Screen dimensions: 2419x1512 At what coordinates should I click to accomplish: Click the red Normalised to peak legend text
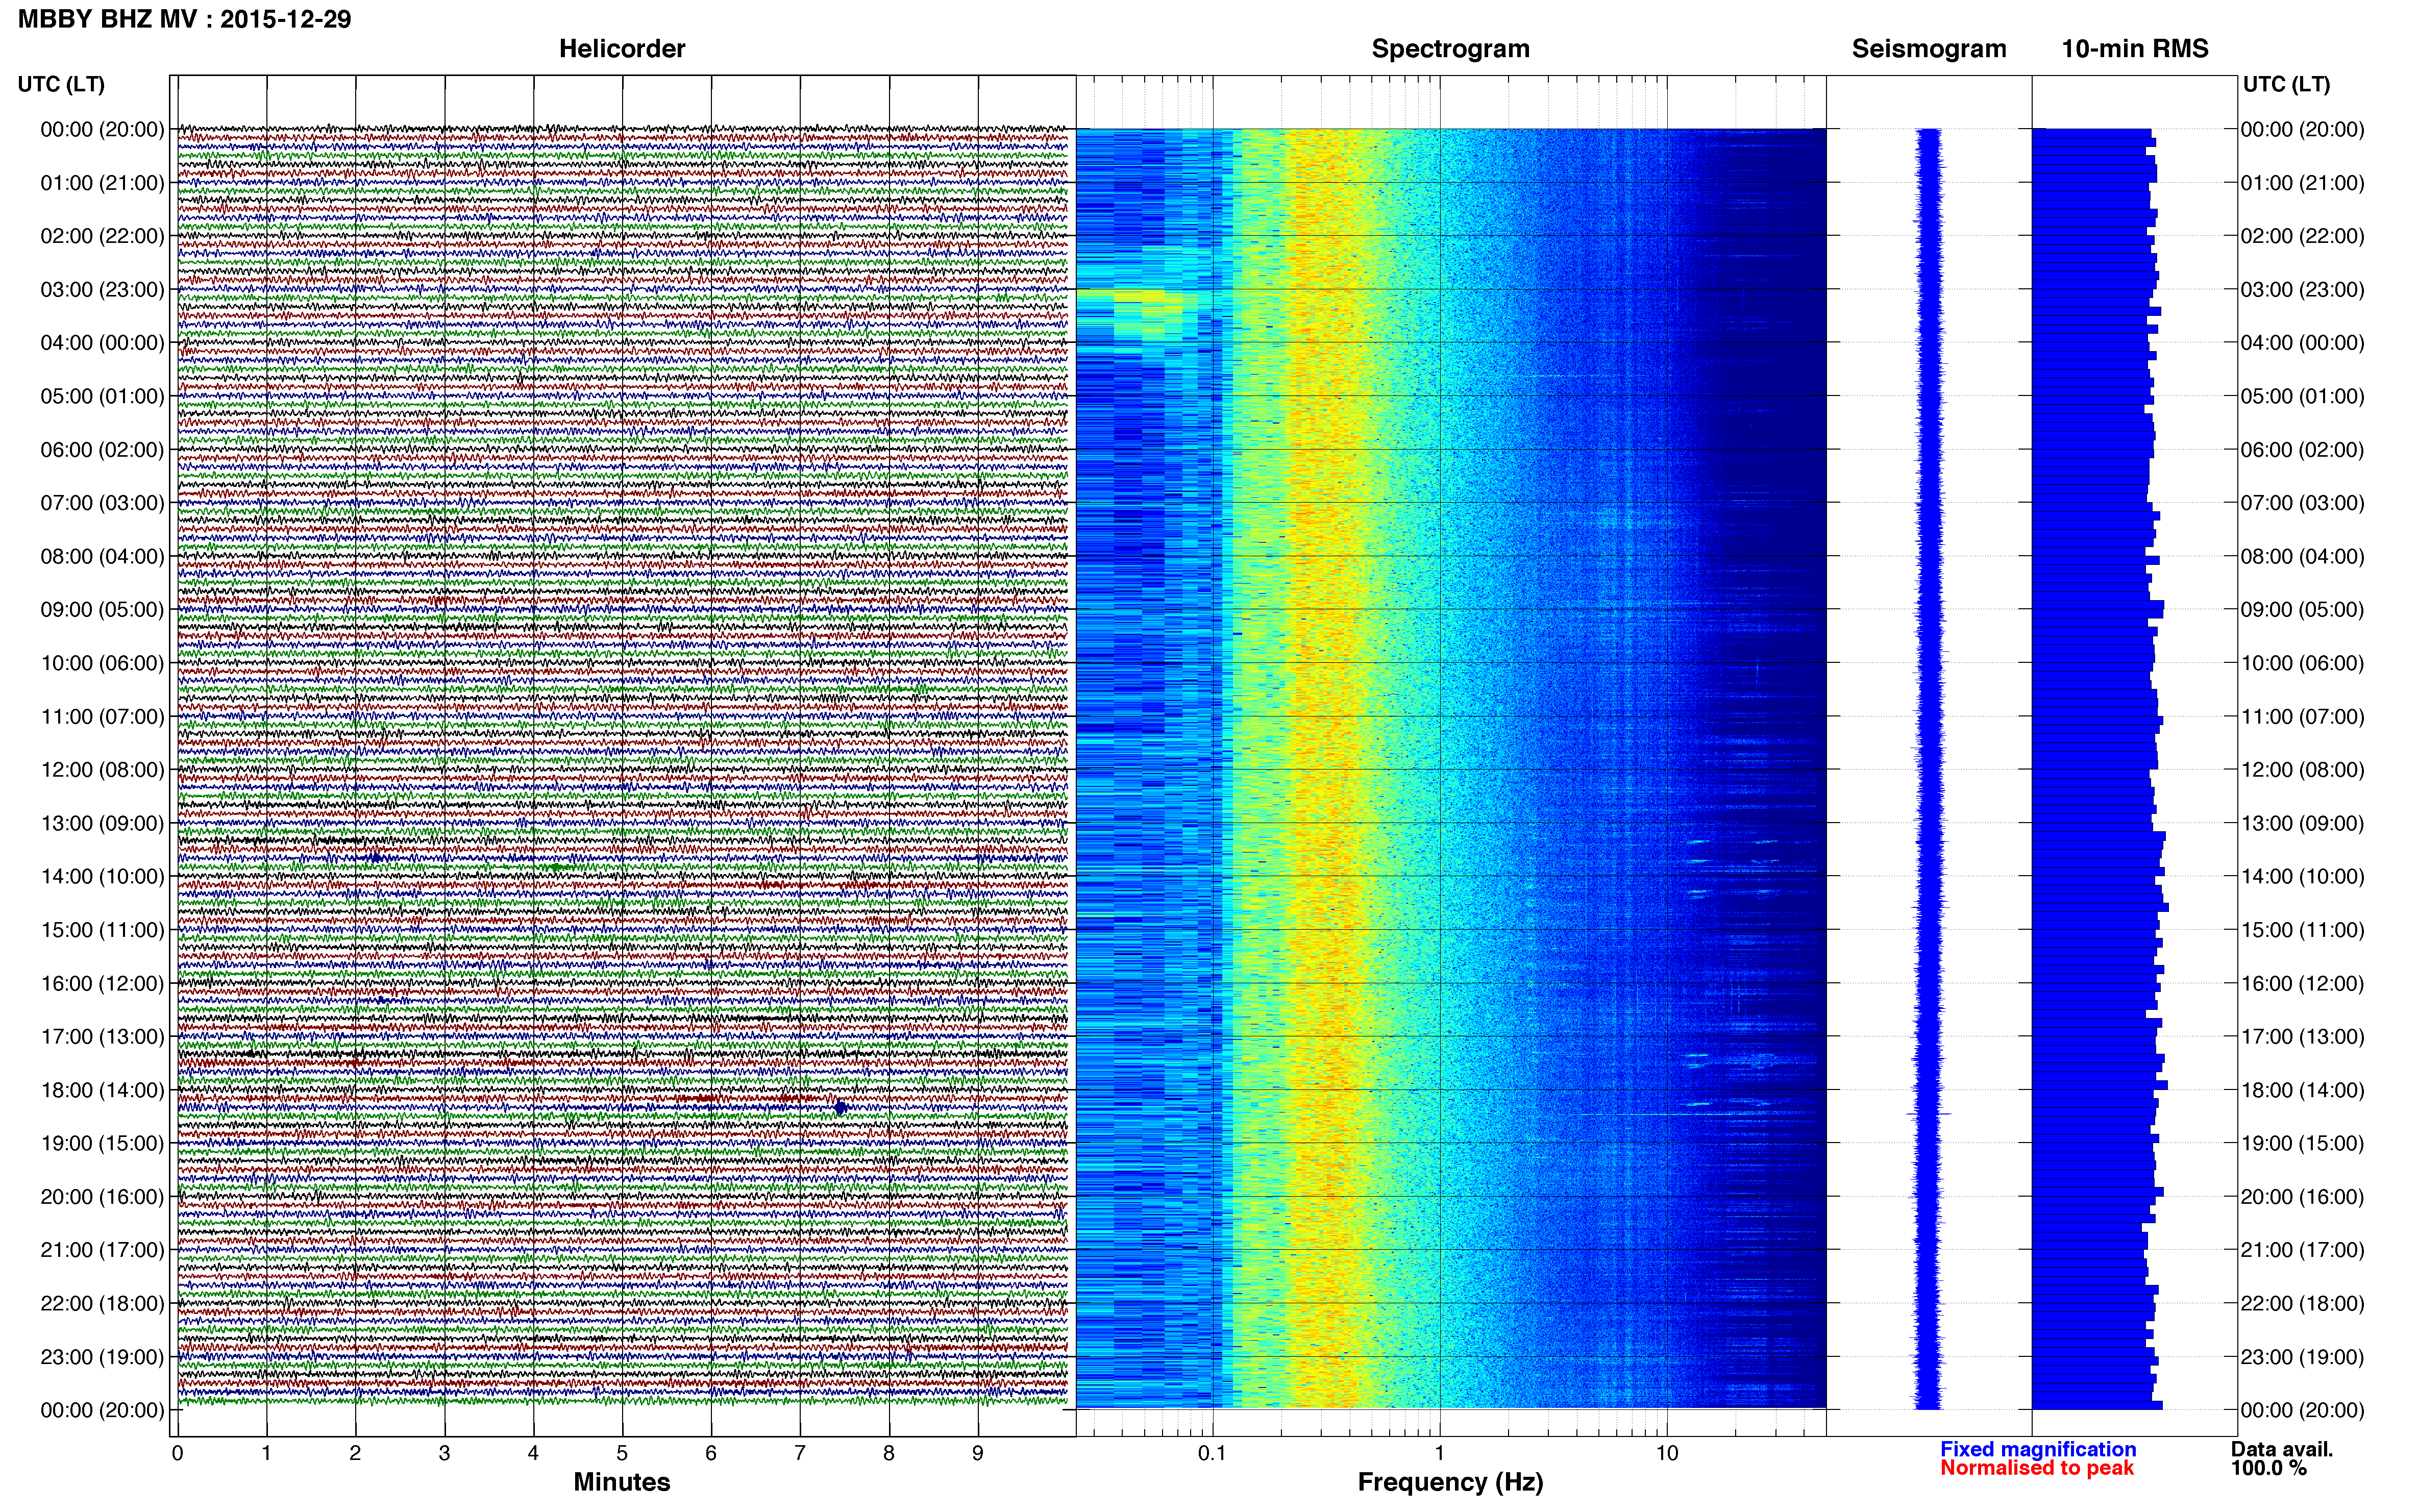2037,1468
